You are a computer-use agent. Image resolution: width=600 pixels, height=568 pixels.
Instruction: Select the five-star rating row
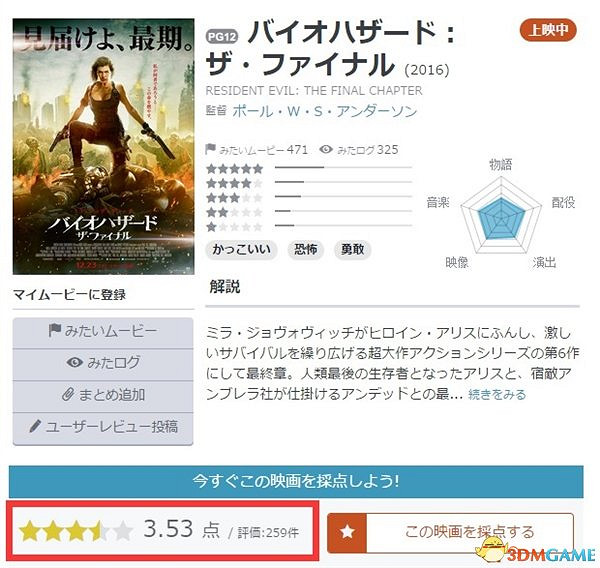[x=309, y=168]
